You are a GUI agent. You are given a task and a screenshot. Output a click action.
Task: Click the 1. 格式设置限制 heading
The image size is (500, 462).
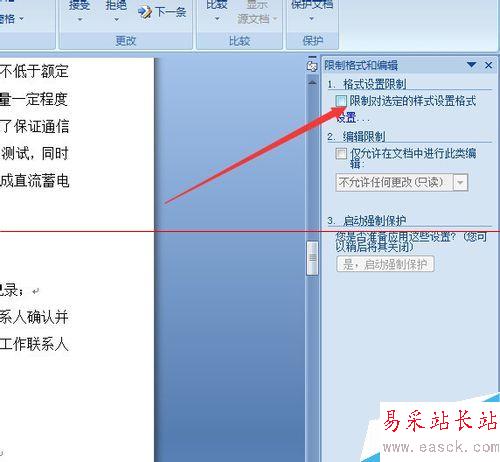(x=367, y=84)
